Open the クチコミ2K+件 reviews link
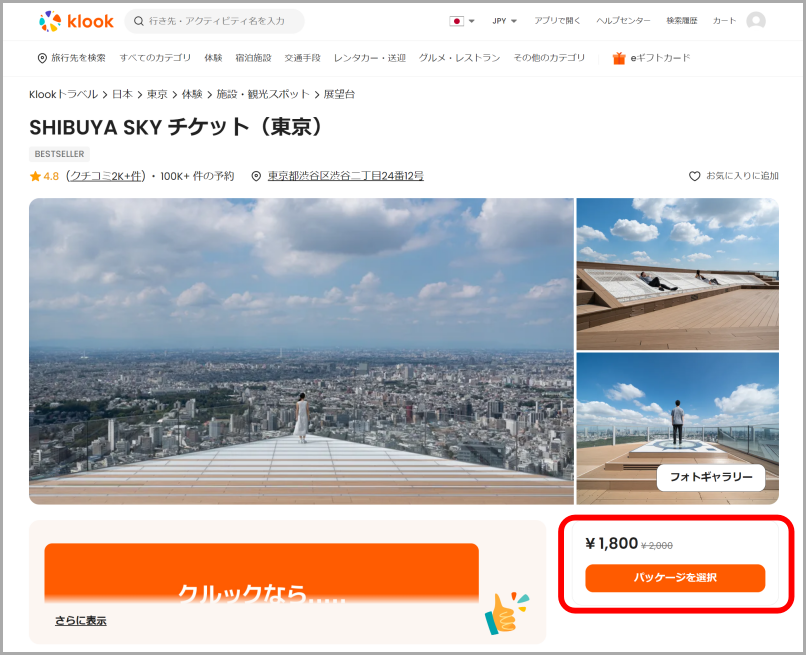 105,176
